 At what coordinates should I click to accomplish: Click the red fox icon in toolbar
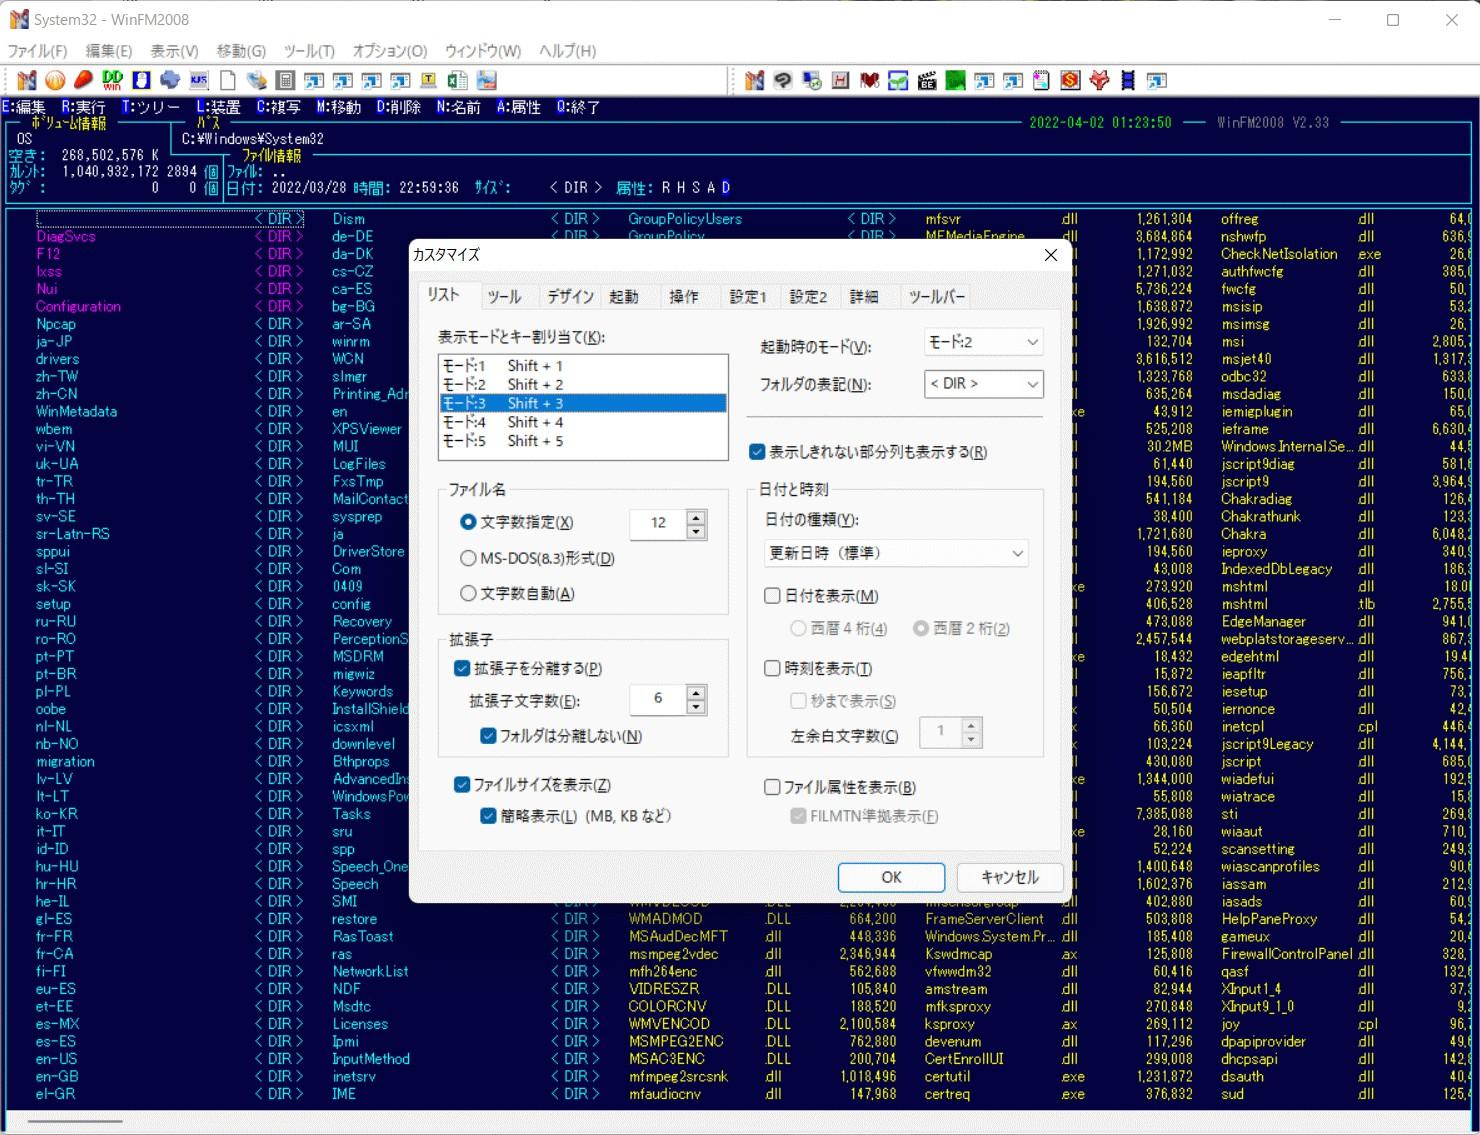click(1099, 80)
